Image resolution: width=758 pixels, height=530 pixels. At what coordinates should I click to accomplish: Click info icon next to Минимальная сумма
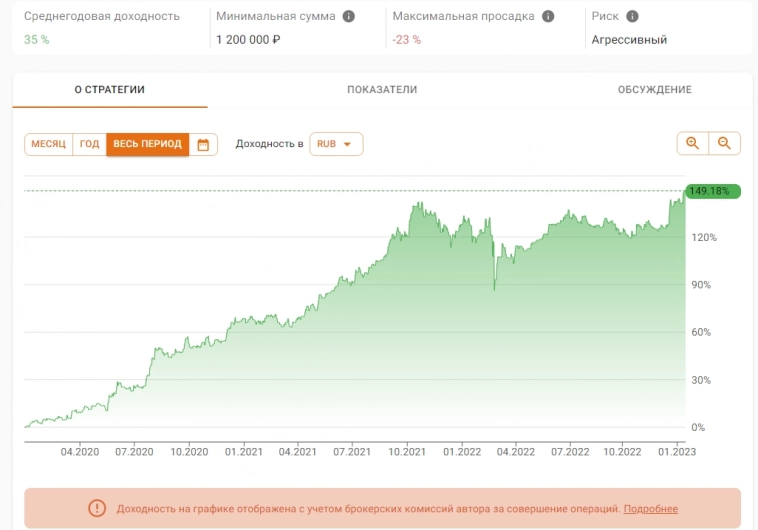click(x=348, y=17)
